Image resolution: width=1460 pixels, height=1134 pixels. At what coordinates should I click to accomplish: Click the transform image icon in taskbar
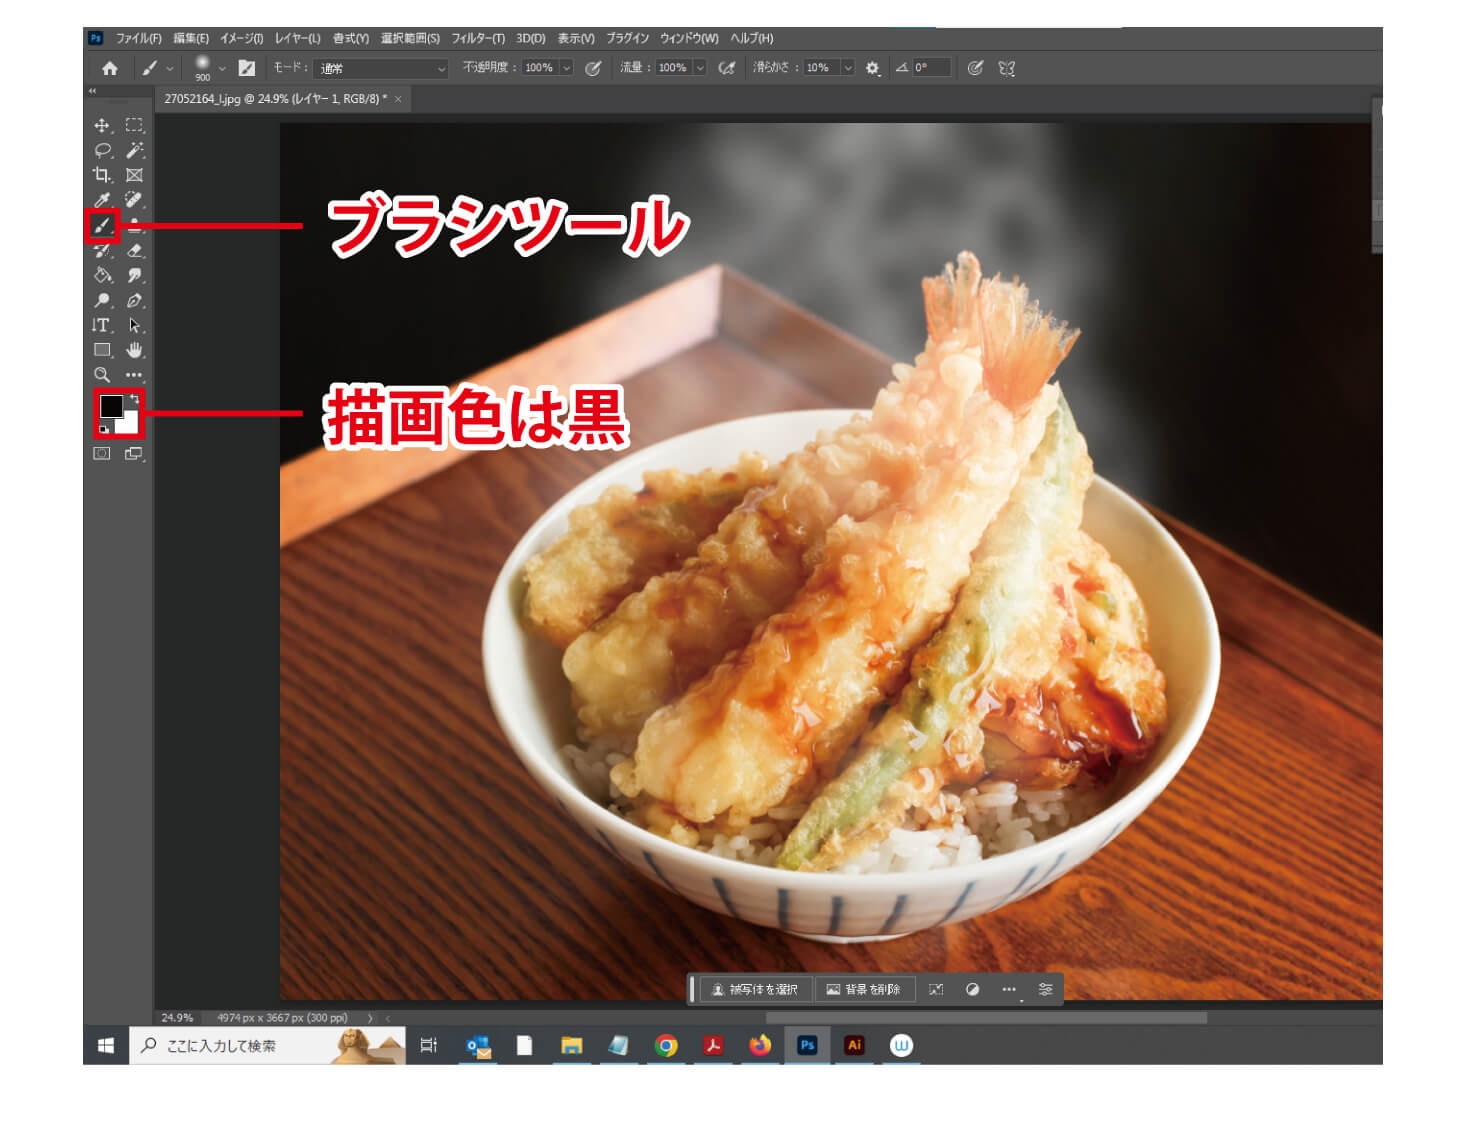tap(936, 990)
